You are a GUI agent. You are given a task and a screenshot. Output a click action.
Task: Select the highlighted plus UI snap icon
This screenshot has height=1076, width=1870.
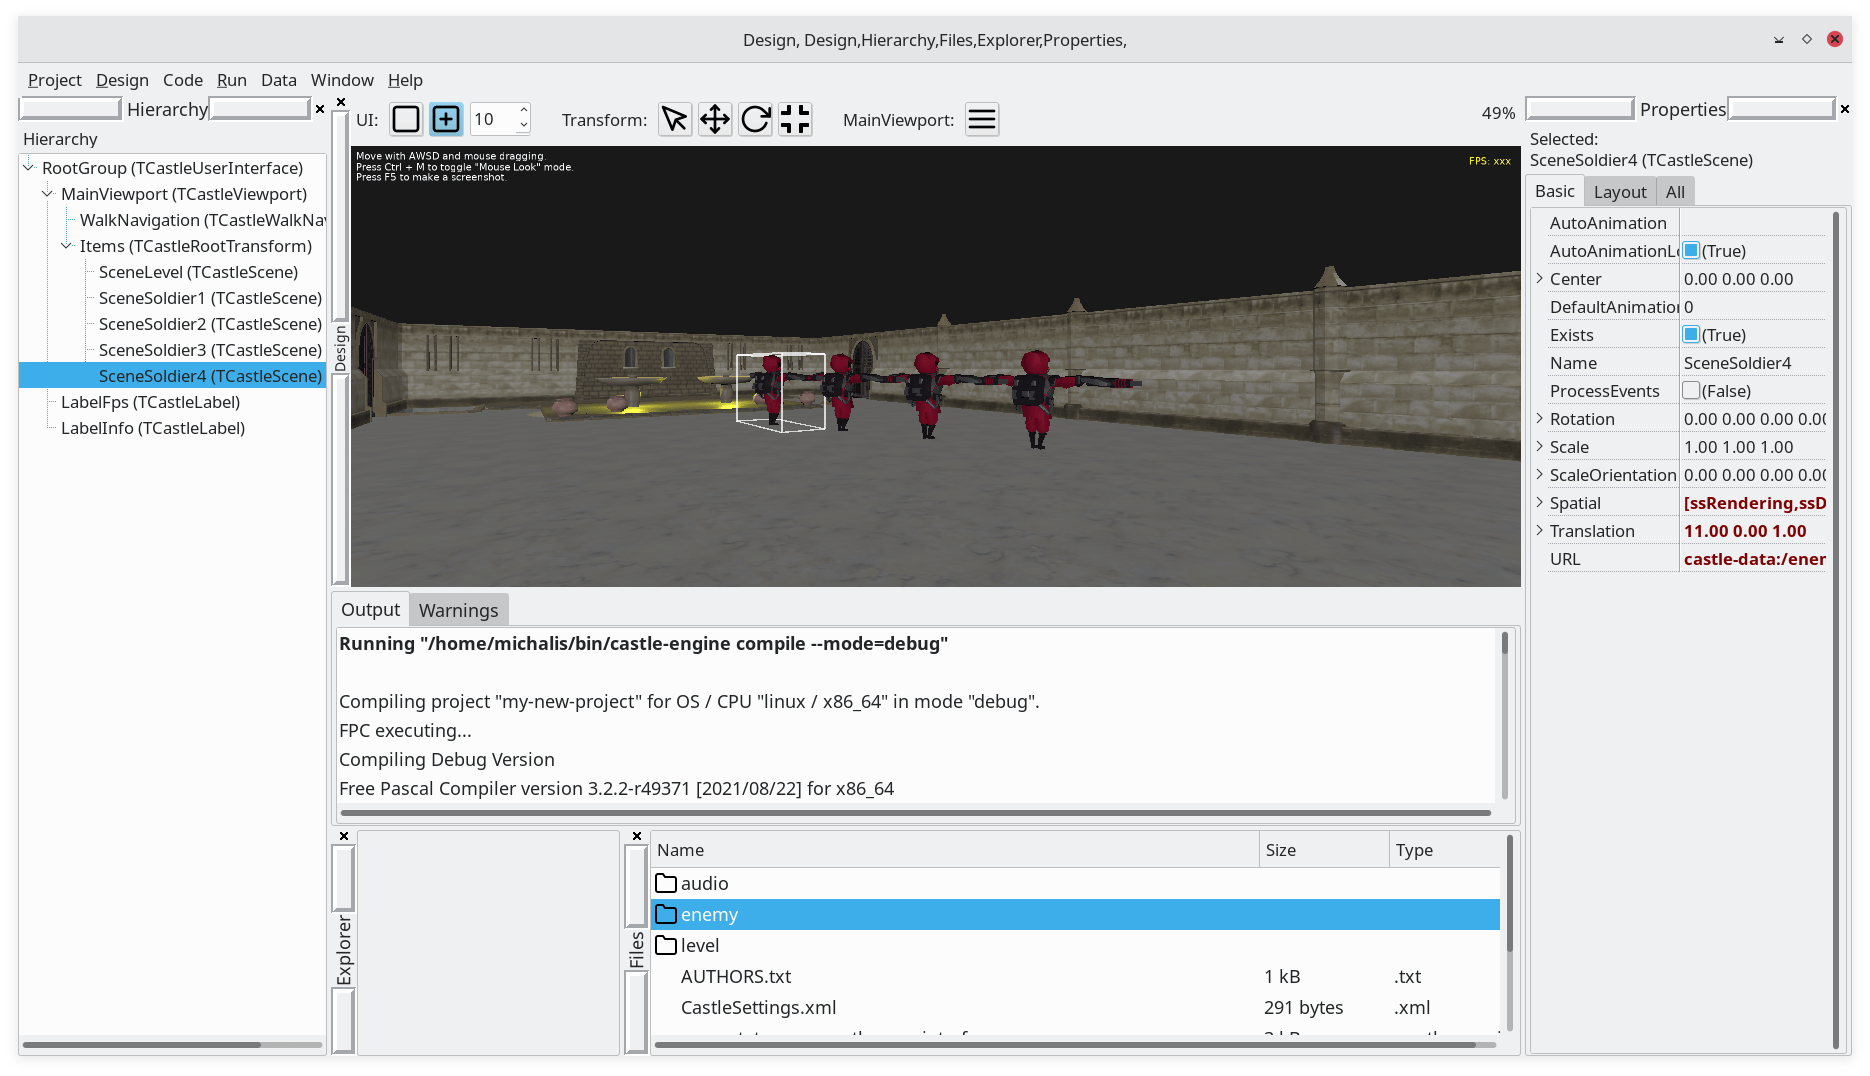point(445,119)
